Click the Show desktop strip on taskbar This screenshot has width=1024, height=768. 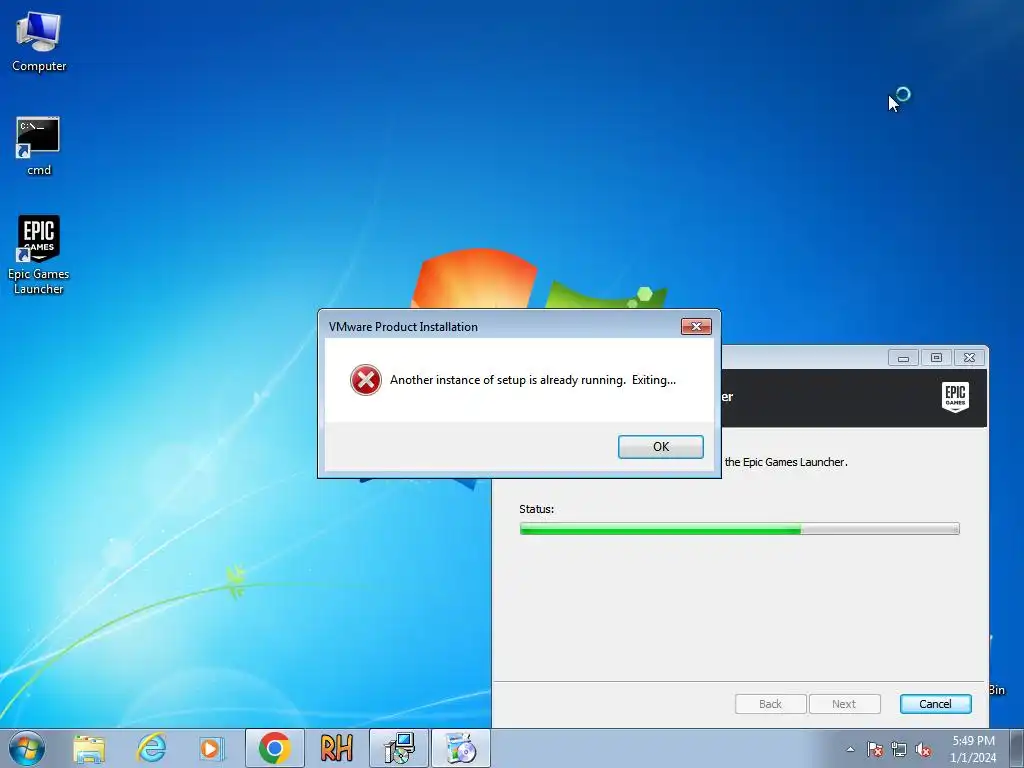(1017, 748)
